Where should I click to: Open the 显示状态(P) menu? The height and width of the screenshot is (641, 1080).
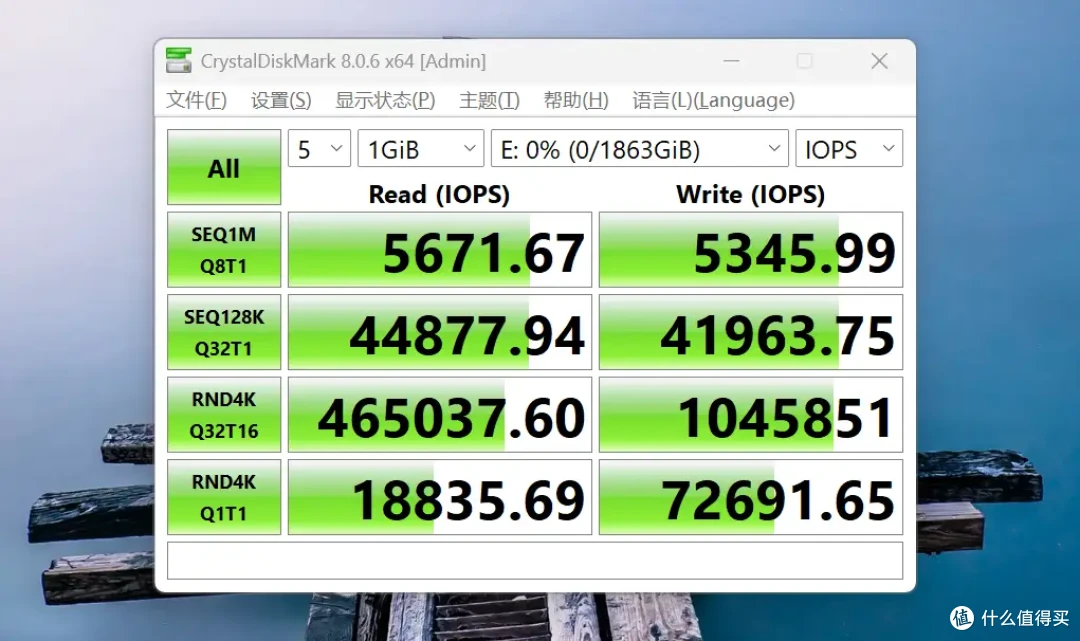pos(385,101)
